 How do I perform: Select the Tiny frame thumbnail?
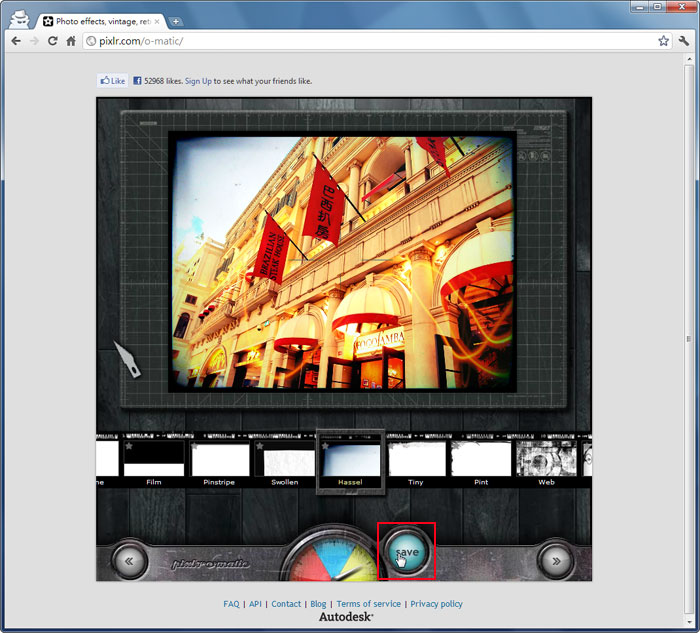pos(416,459)
